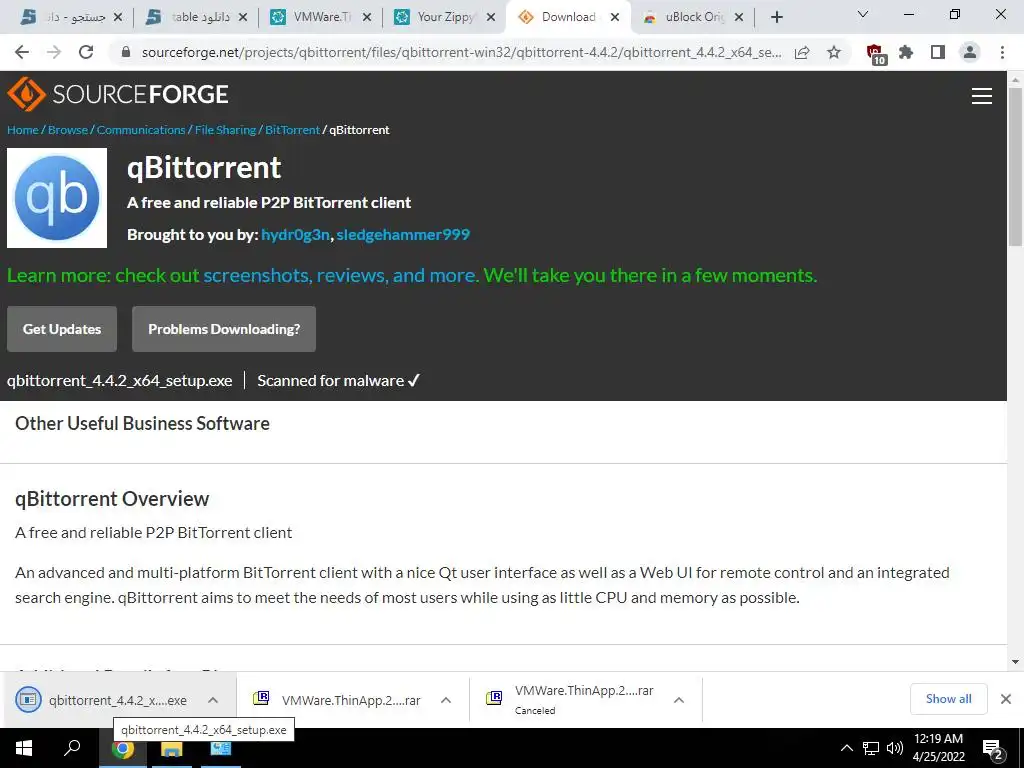This screenshot has height=768, width=1024.
Task: Show hidden system tray icons
Action: tap(846, 748)
